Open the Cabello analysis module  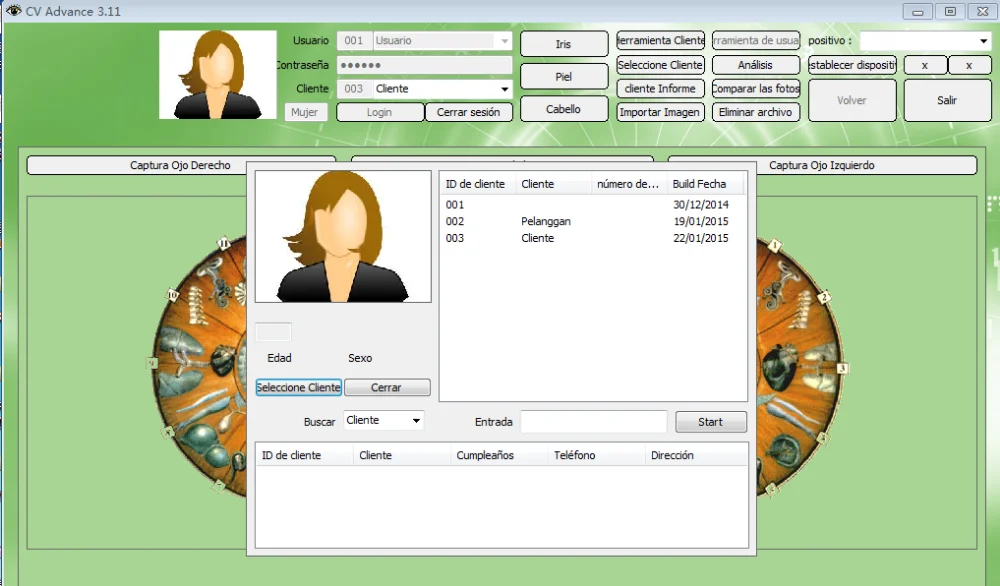tap(563, 109)
